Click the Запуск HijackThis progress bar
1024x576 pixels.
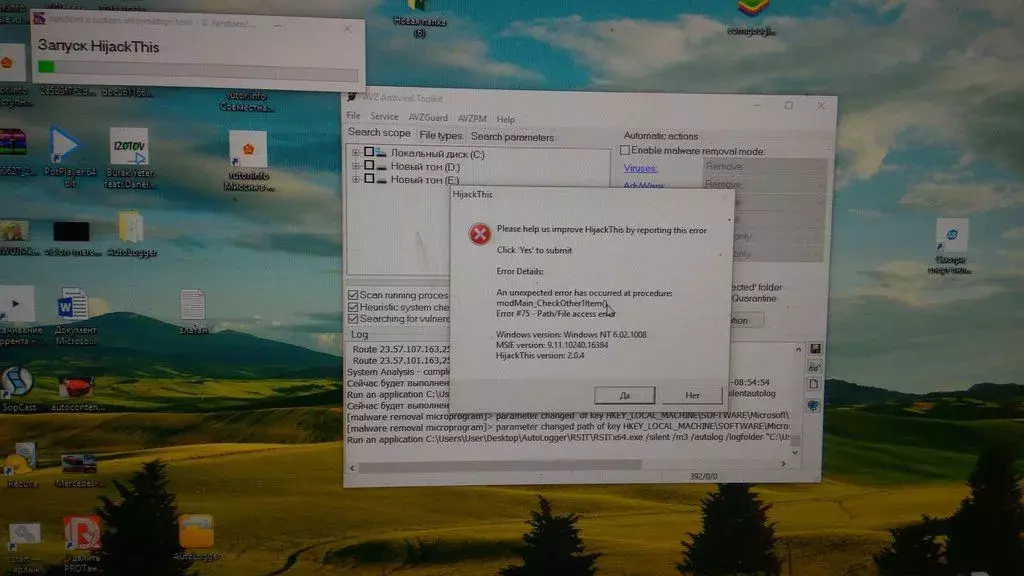click(x=198, y=69)
